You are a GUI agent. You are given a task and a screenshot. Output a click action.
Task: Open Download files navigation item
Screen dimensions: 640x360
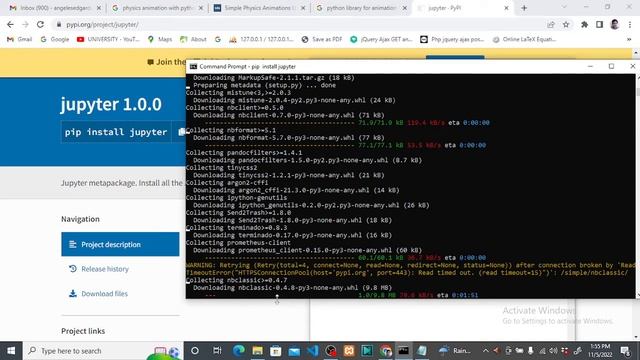pyautogui.click(x=98, y=293)
